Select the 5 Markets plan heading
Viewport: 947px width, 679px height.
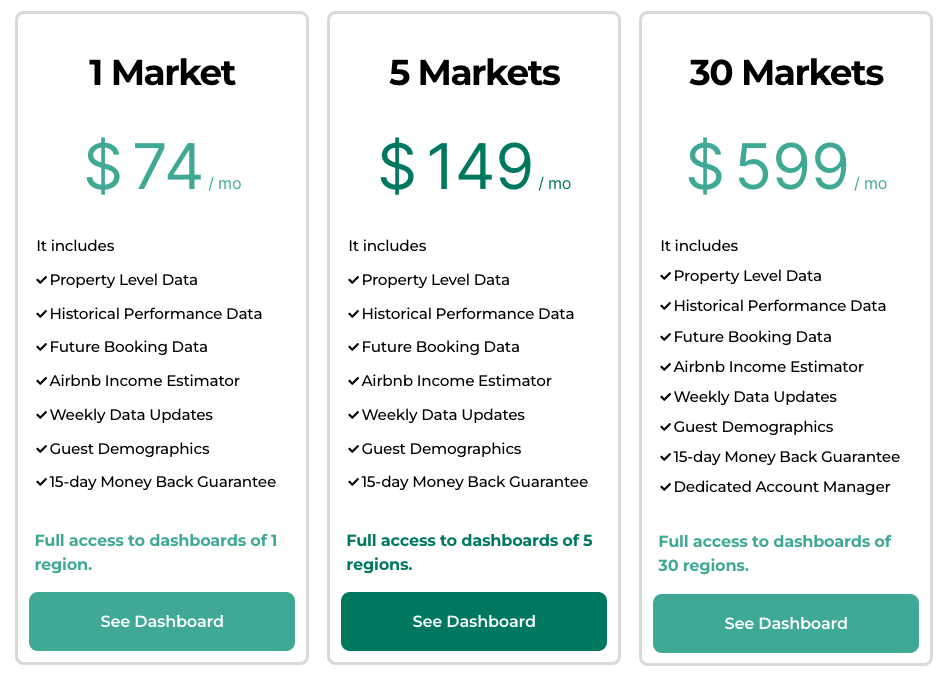click(x=474, y=73)
